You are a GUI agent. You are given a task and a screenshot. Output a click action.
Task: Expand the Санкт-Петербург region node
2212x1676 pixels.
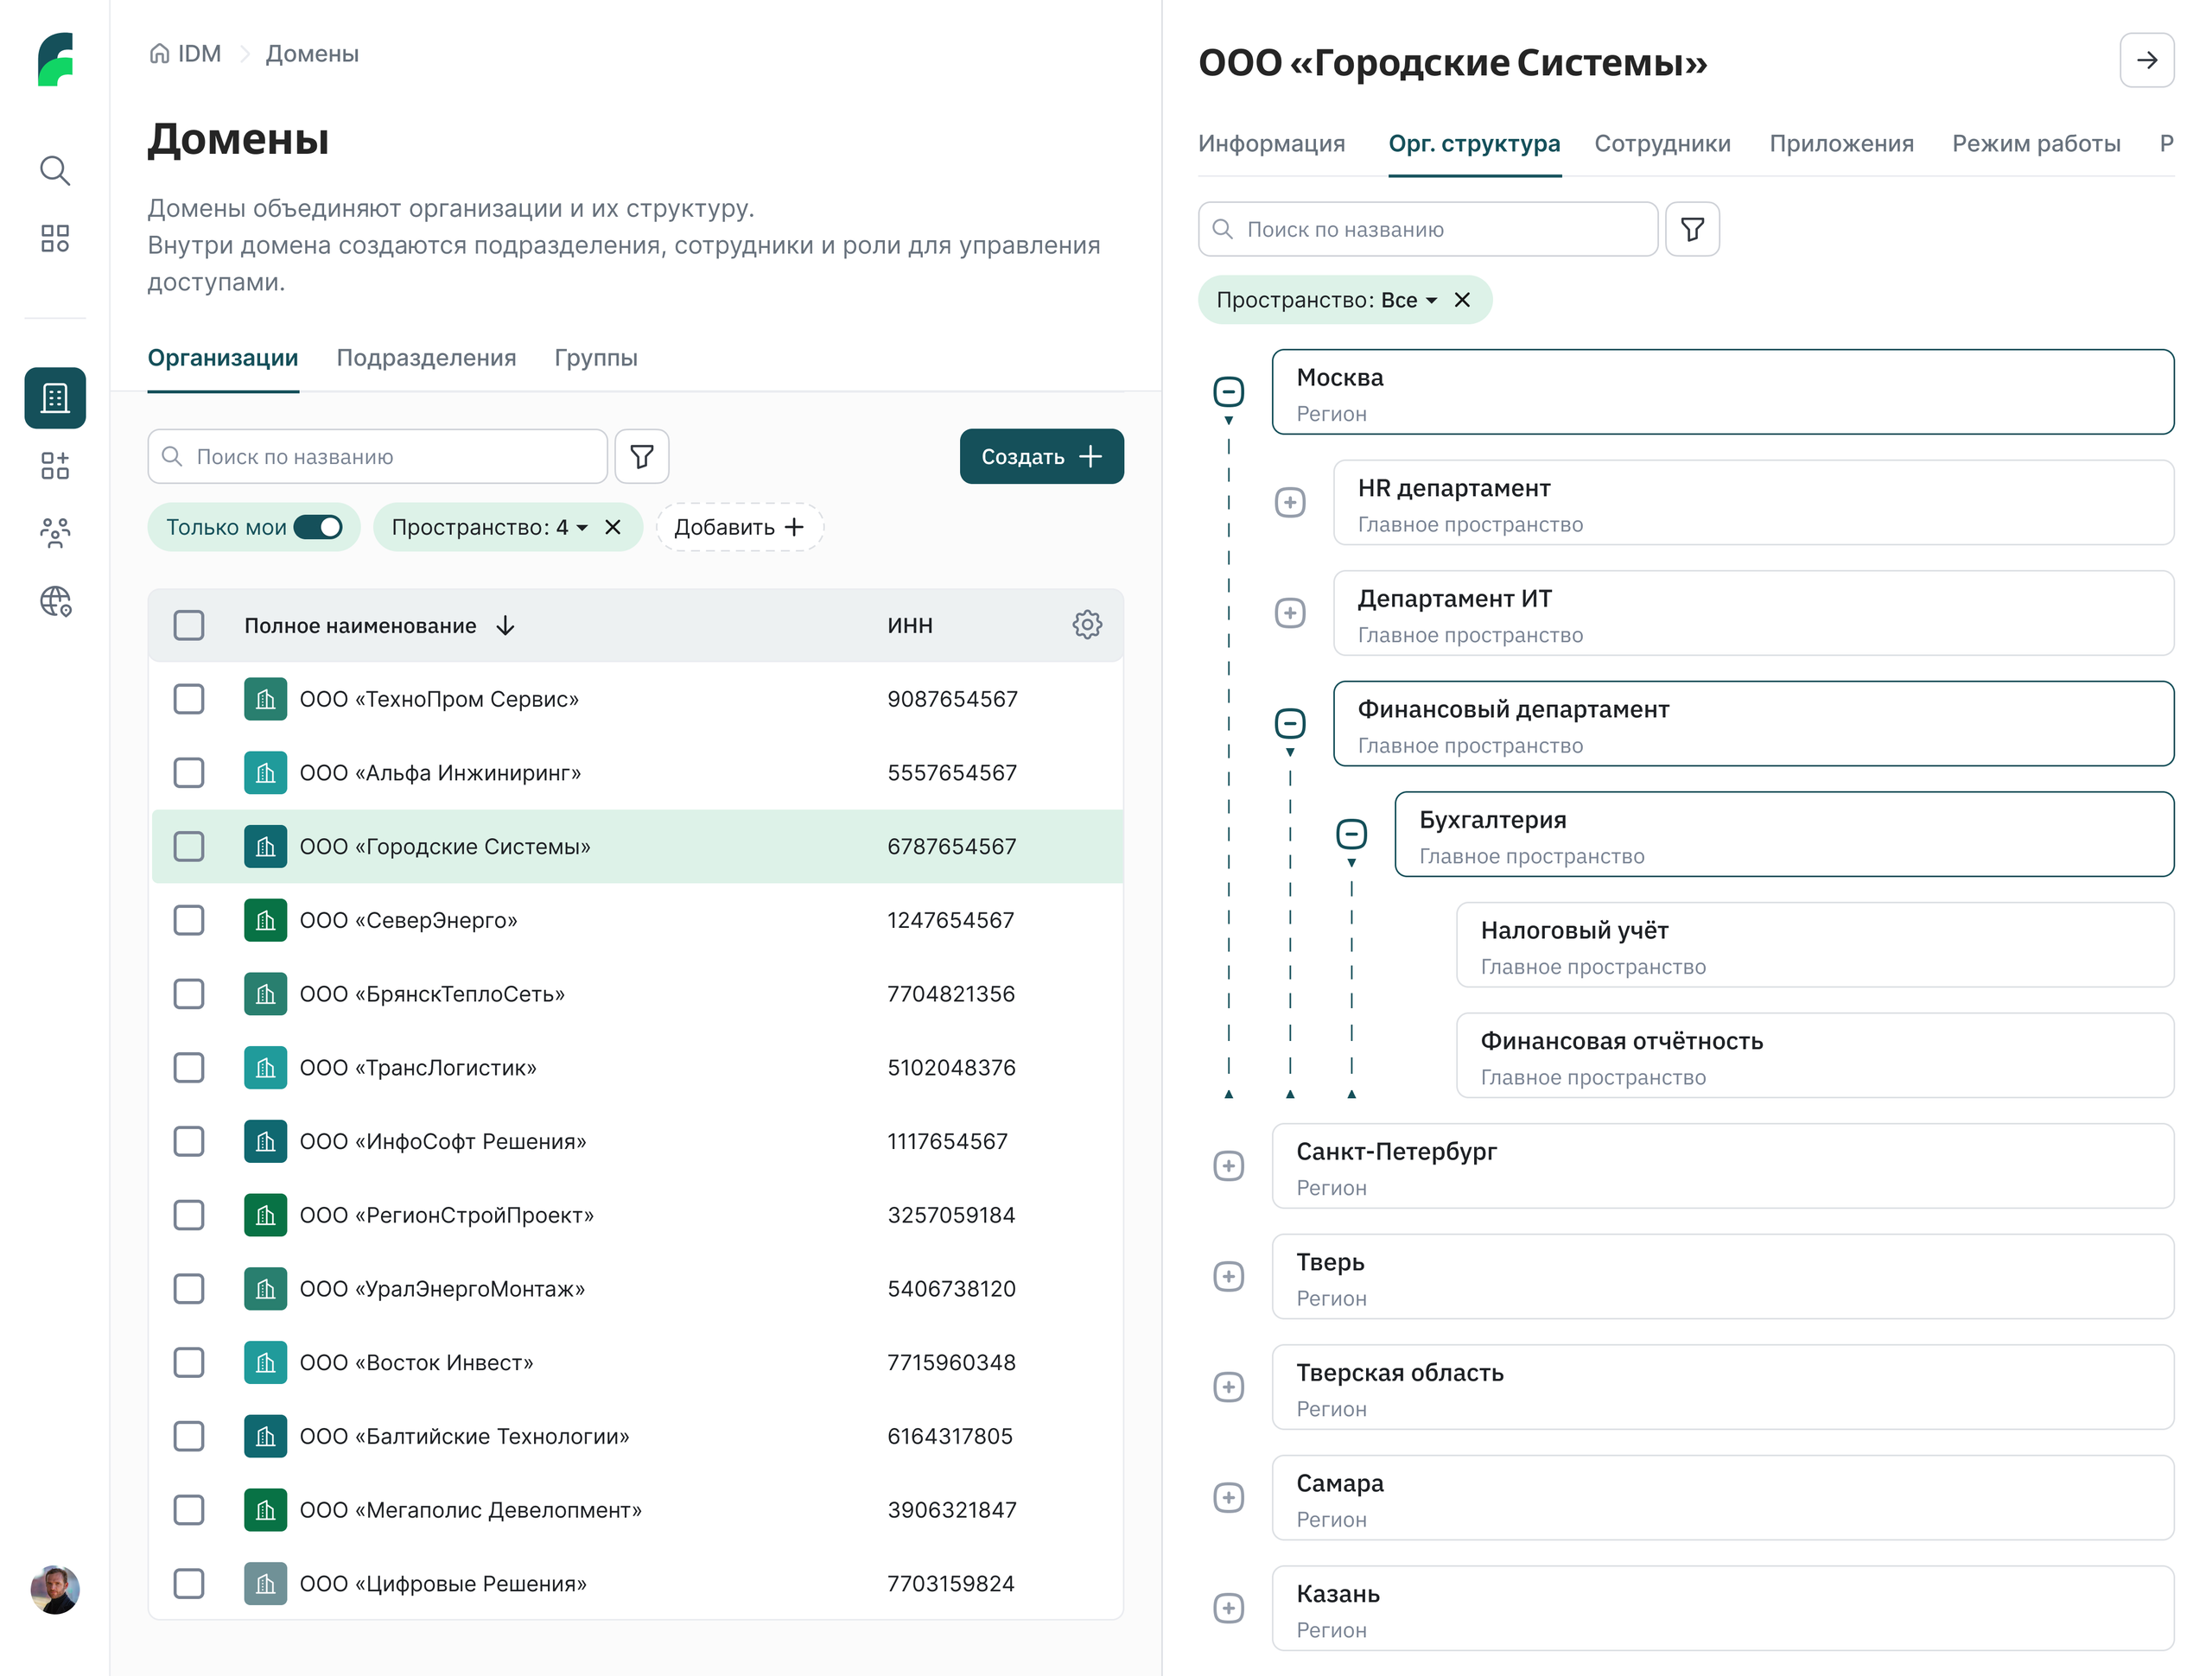tap(1228, 1166)
